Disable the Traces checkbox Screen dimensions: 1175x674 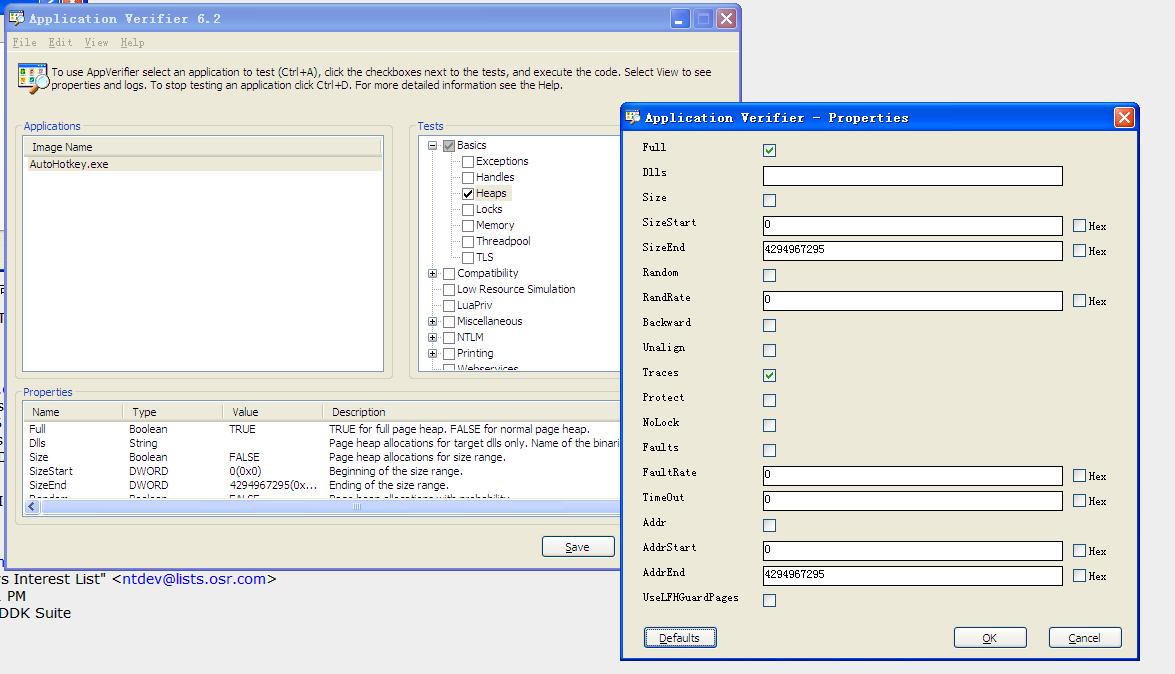click(x=769, y=375)
